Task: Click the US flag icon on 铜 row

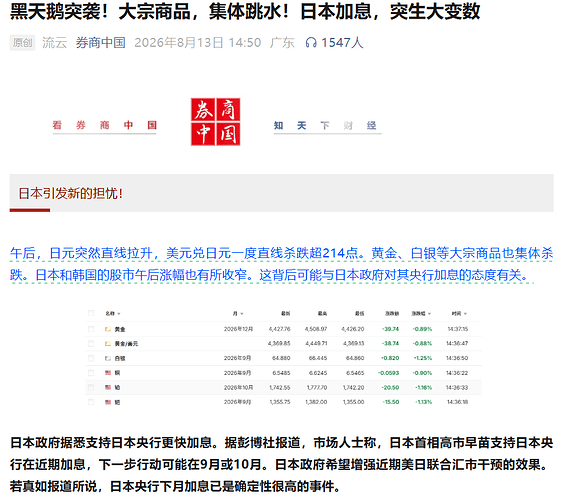Action: [x=108, y=372]
